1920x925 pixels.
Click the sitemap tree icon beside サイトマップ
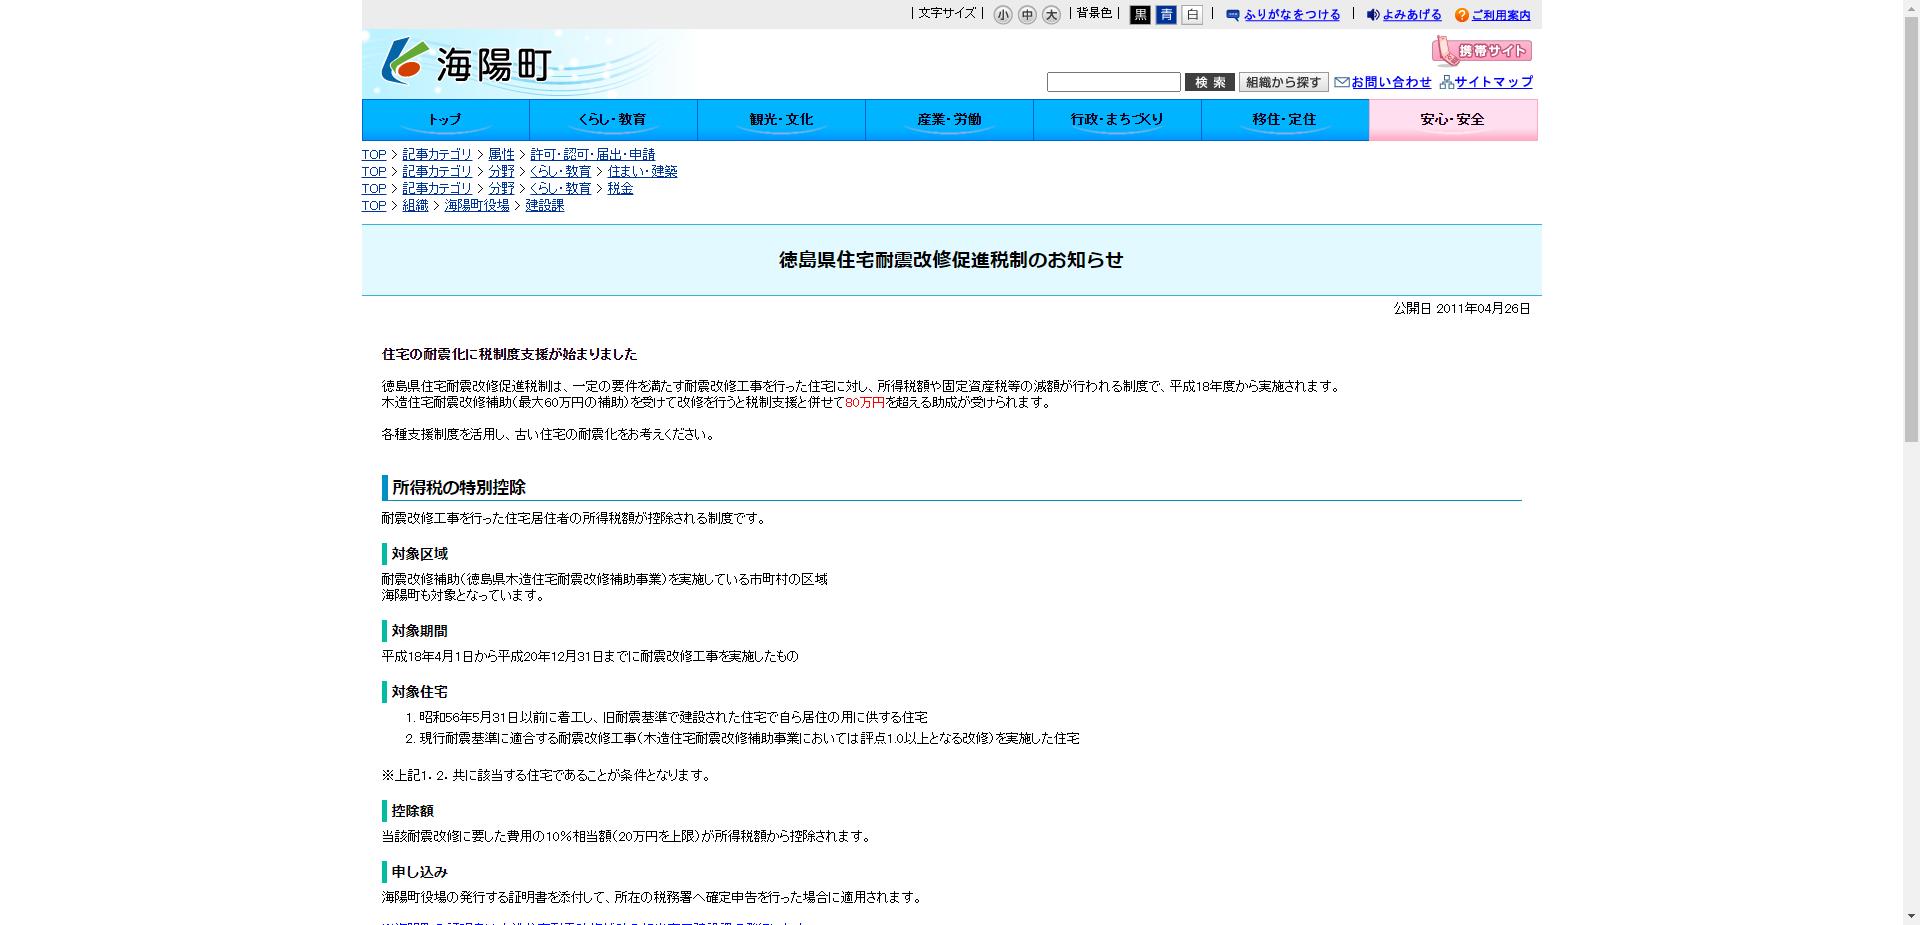tap(1447, 82)
